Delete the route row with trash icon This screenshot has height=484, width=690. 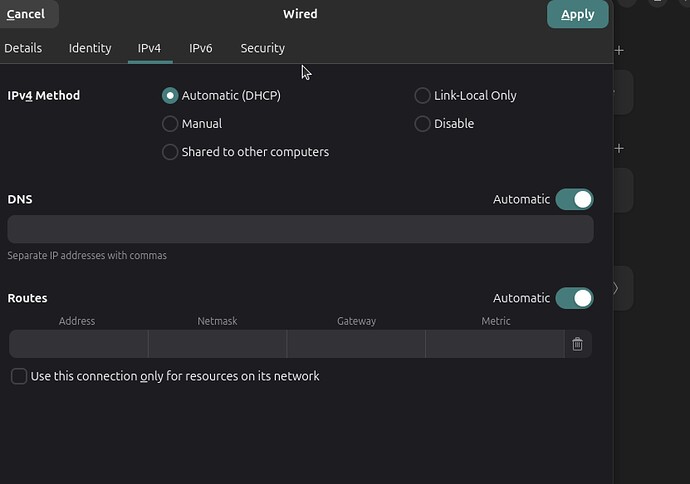pos(577,344)
